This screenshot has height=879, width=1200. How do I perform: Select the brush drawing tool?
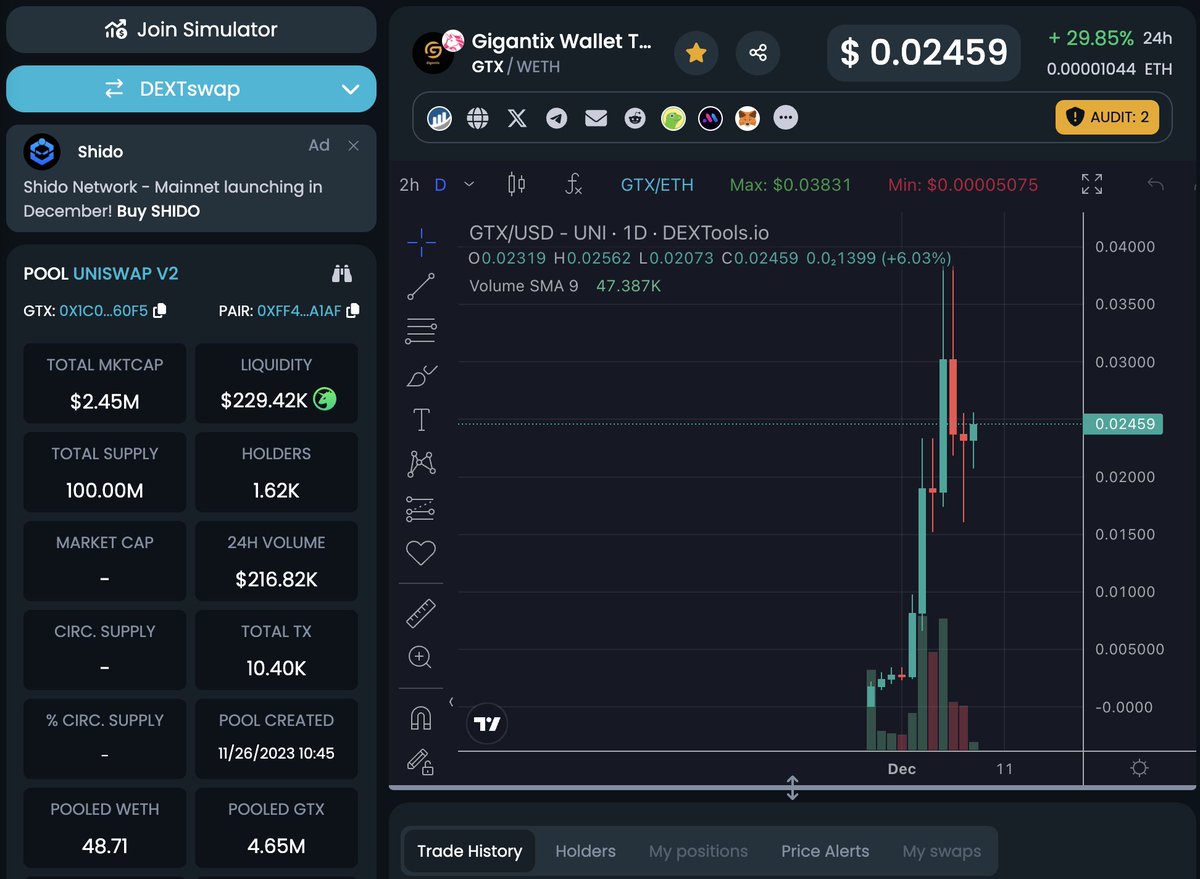(x=420, y=375)
